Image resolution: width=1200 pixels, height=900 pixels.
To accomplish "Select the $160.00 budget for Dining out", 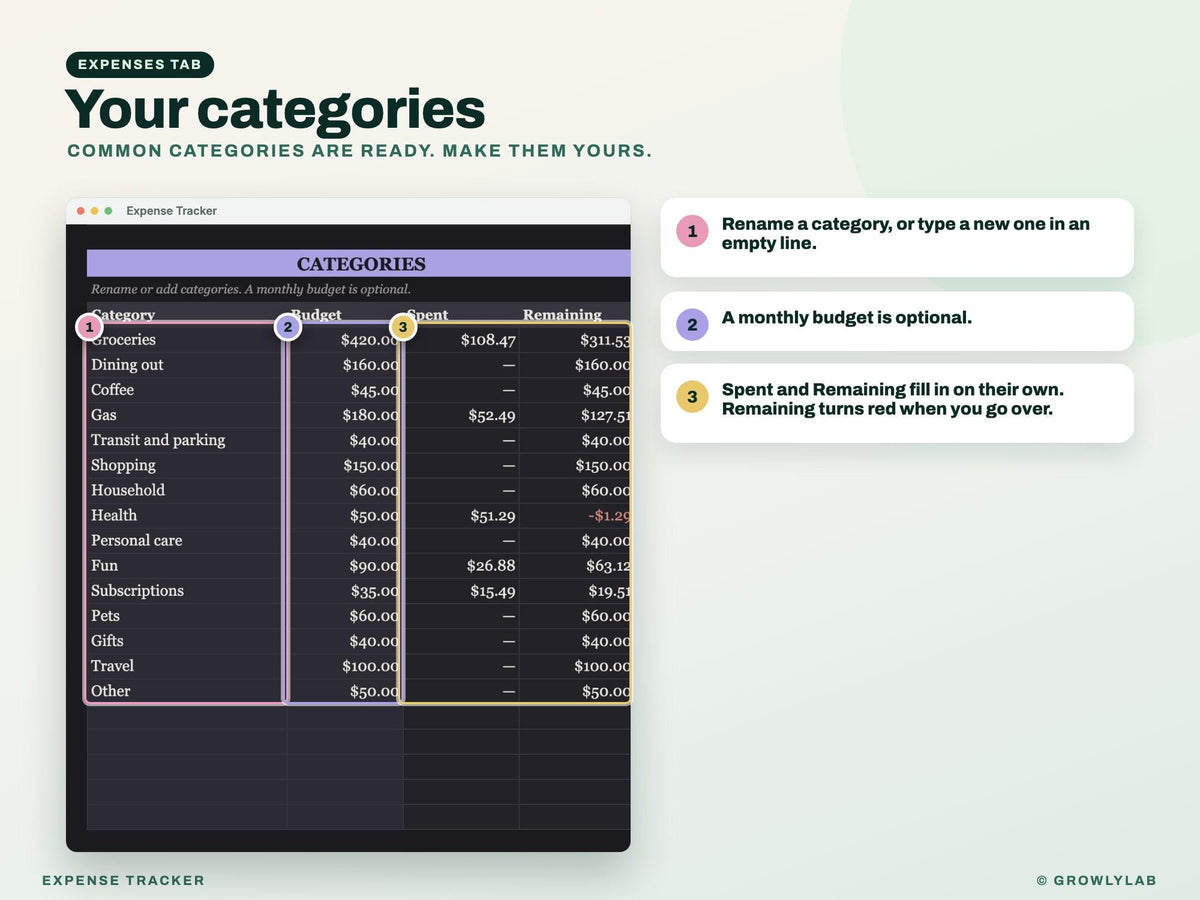I will [x=345, y=365].
